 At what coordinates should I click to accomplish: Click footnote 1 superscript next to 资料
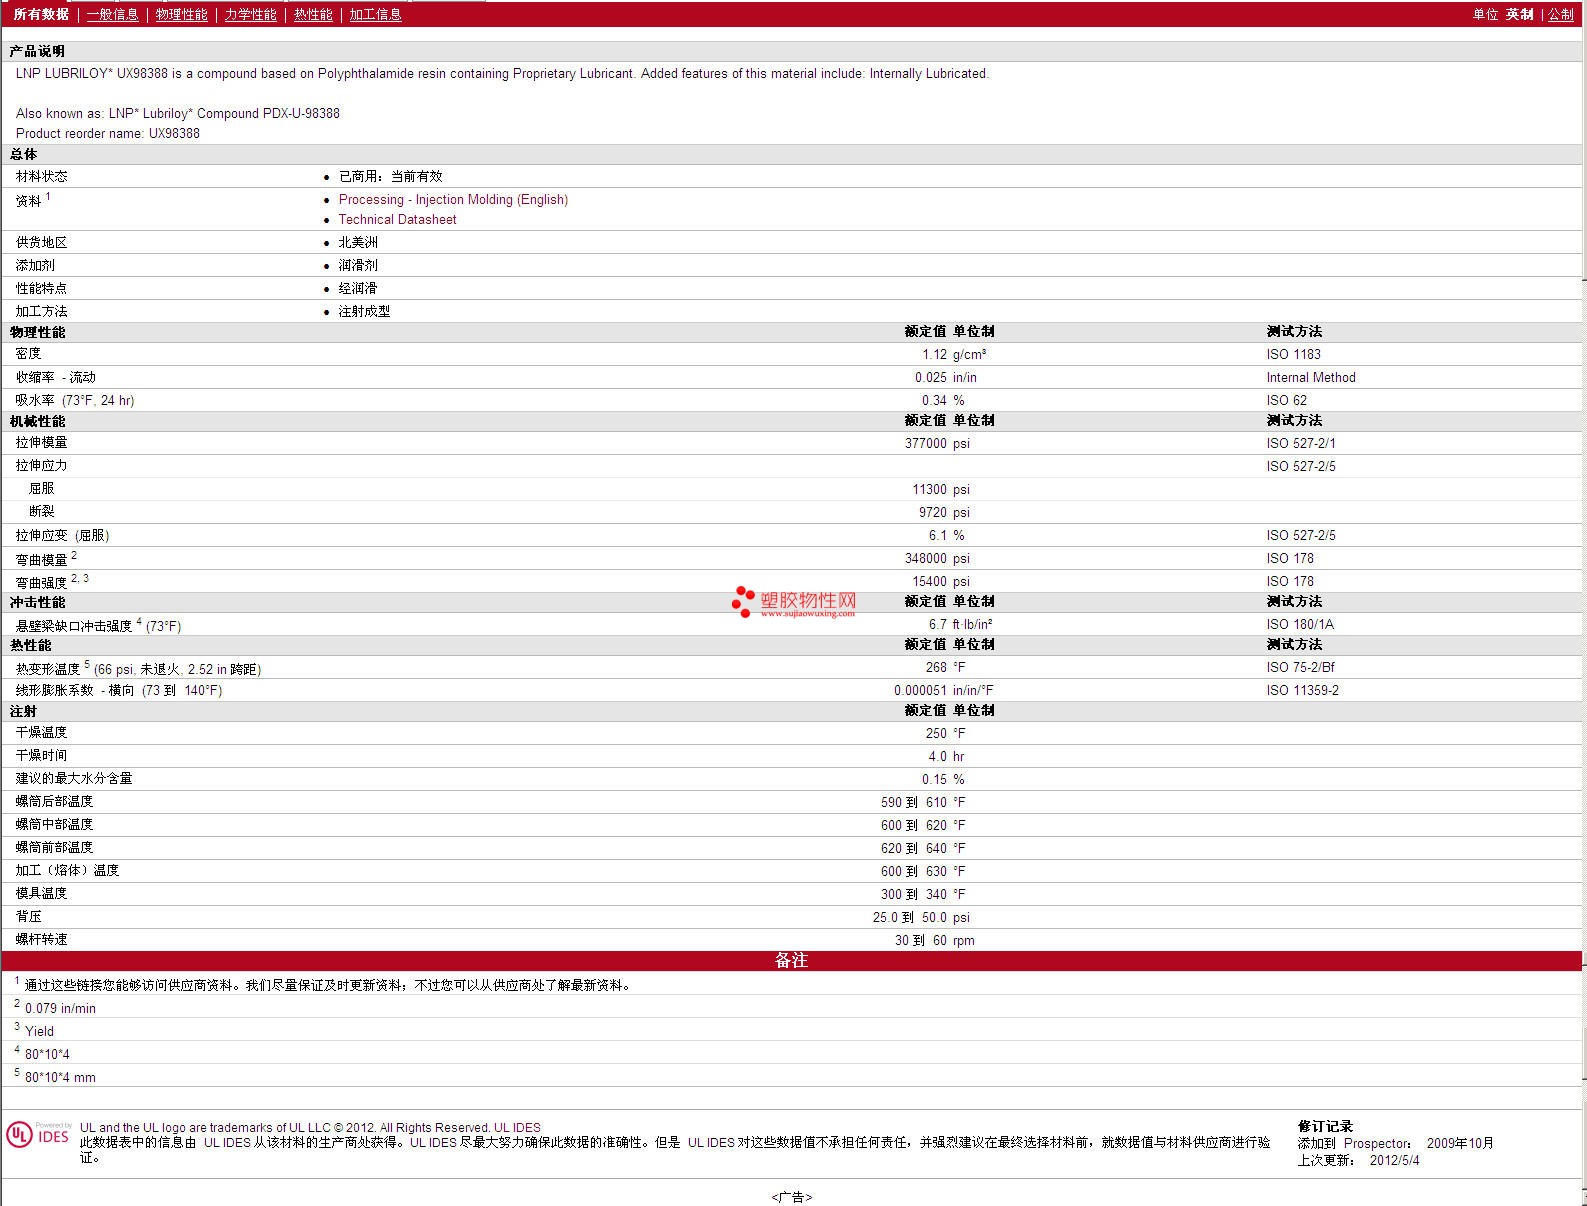click(x=48, y=197)
